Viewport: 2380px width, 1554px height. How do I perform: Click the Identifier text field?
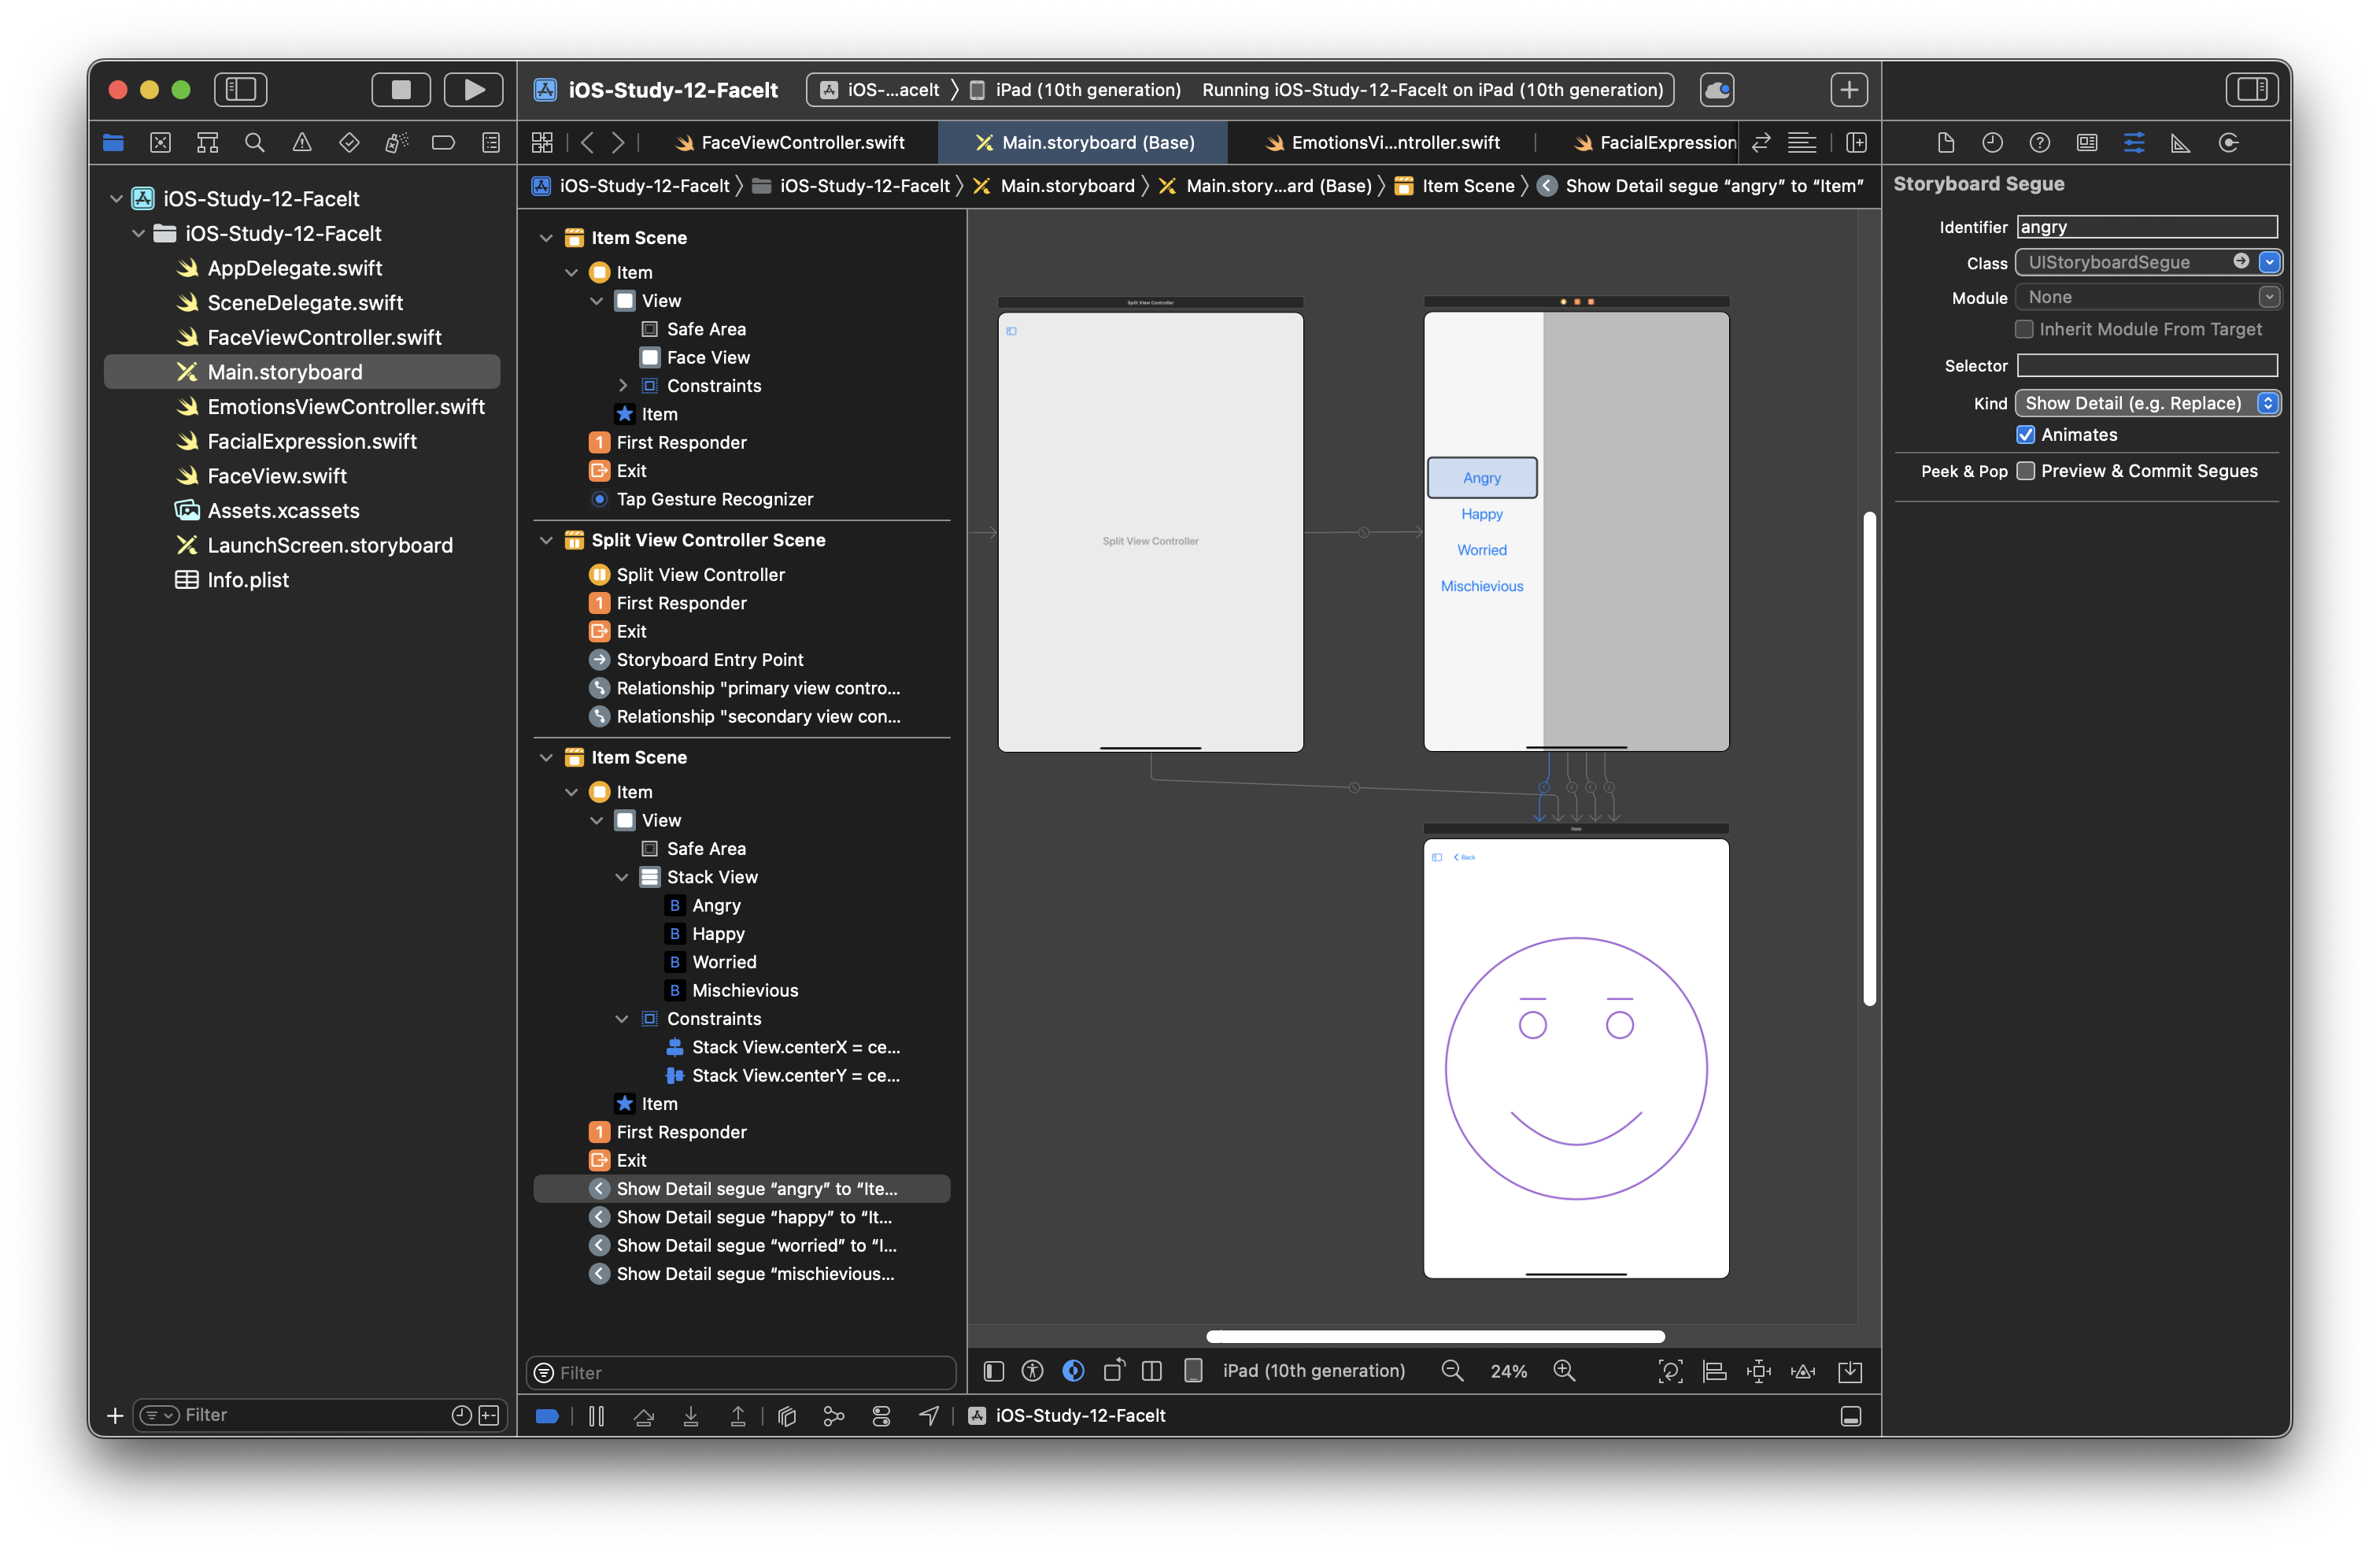2146,227
